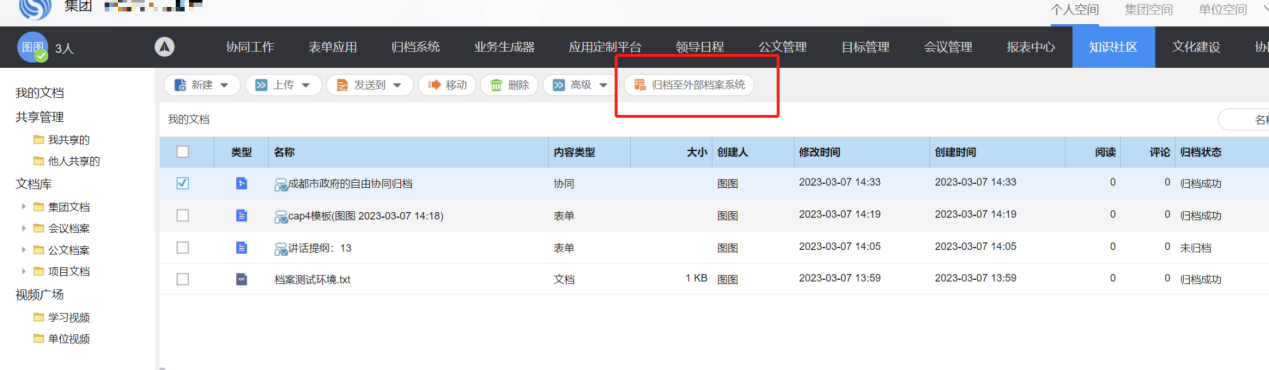Expand the 集团文档 tree node
Viewport: 1269px width, 370px height.
click(x=23, y=207)
